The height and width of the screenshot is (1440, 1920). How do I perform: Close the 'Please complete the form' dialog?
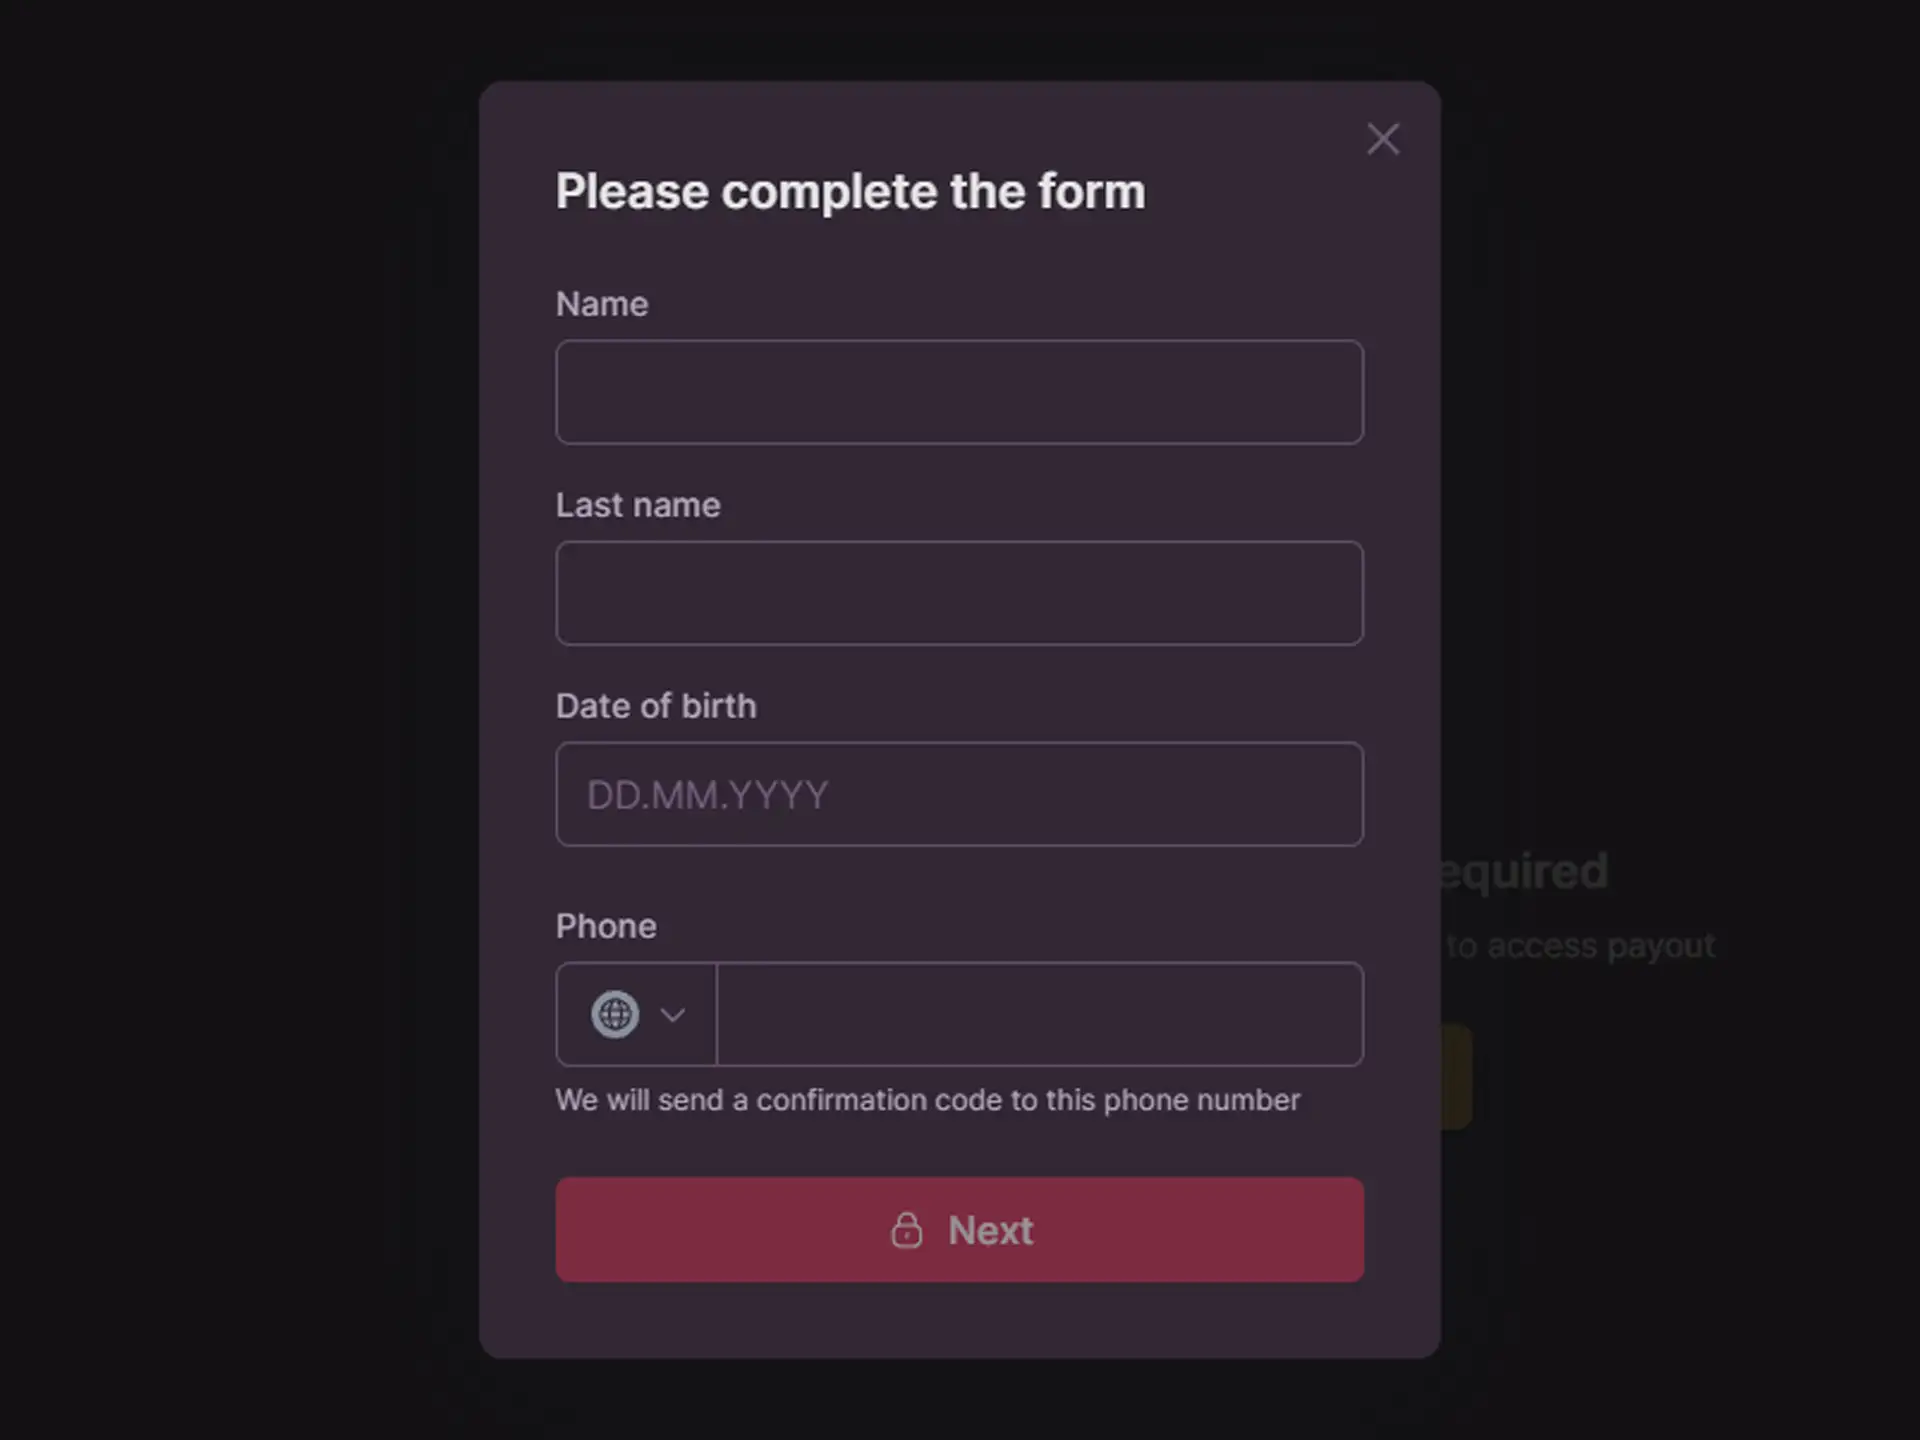tap(1383, 139)
